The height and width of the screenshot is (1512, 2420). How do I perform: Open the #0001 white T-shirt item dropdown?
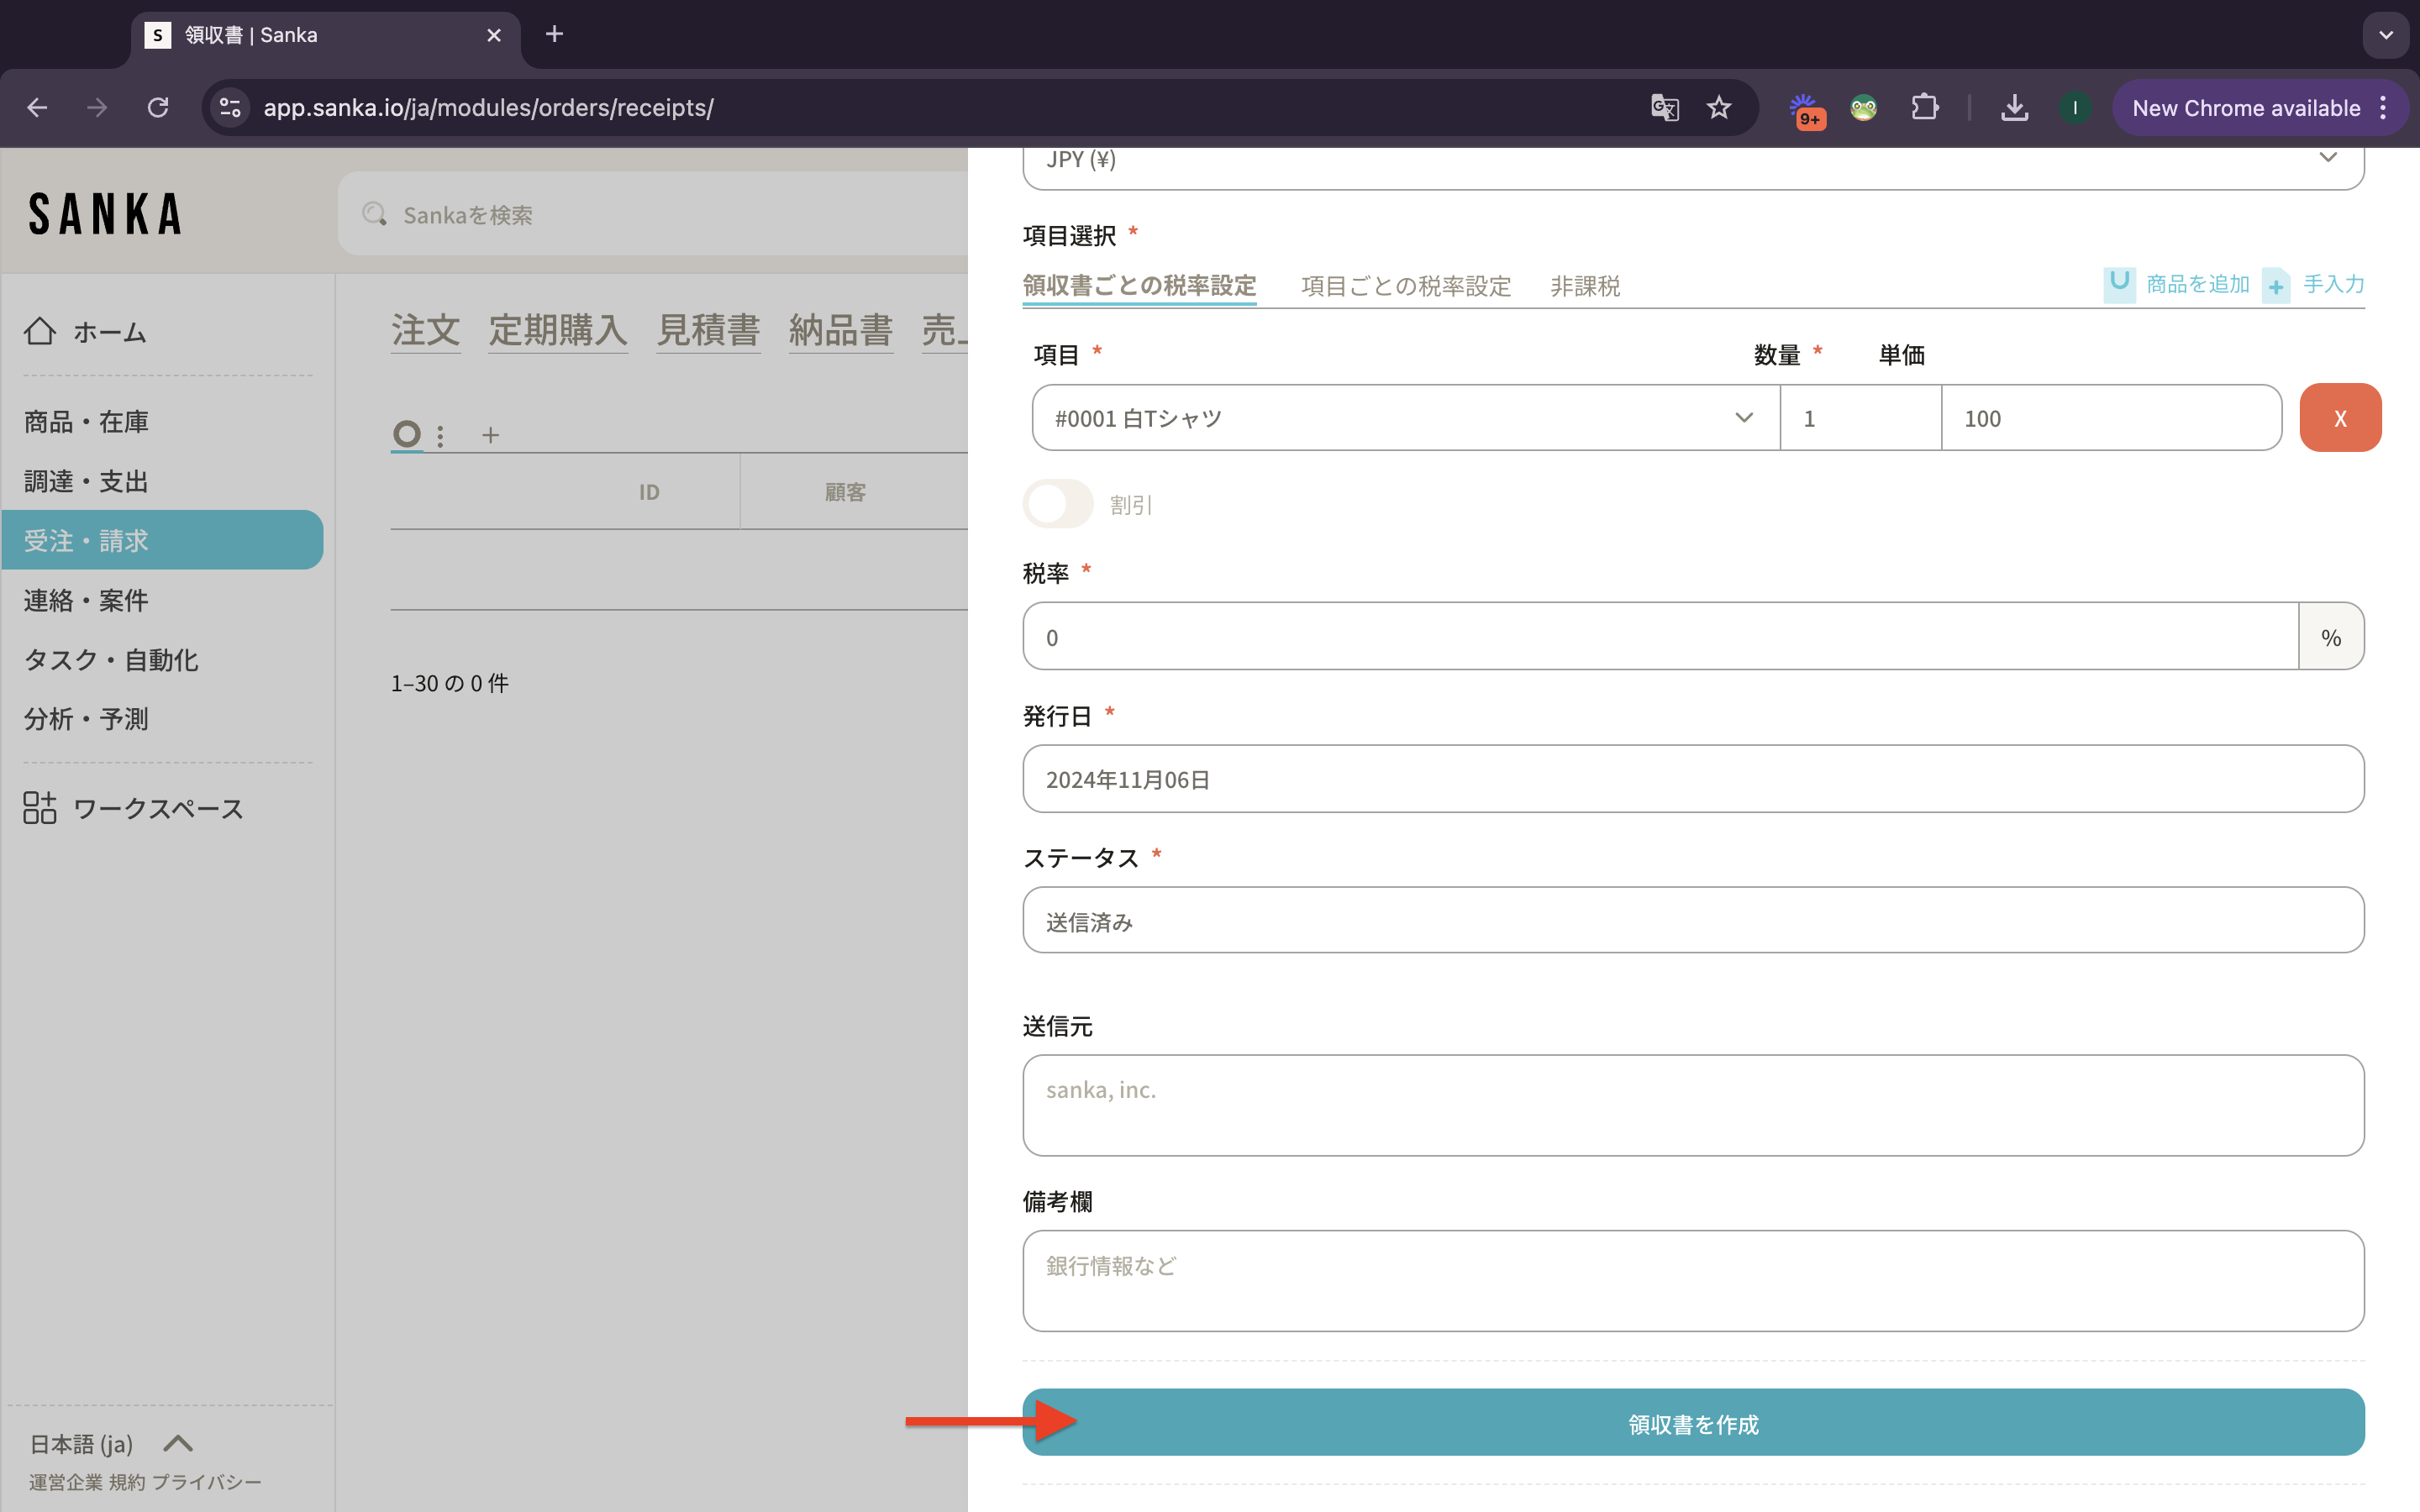pos(1405,418)
